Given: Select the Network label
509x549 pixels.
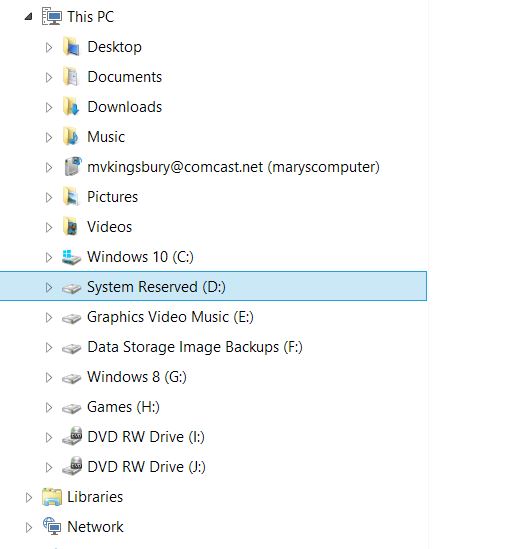Looking at the screenshot, I should 96,527.
